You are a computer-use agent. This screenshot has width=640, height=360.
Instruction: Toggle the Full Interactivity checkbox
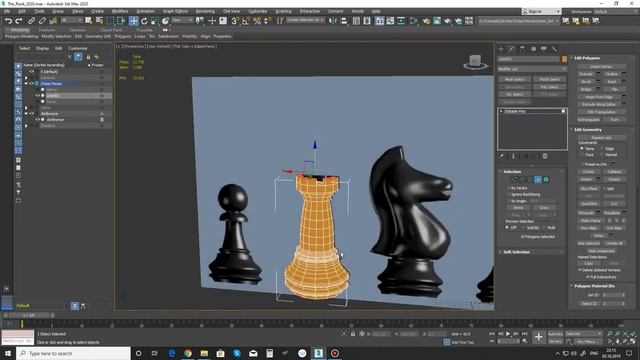point(588,277)
